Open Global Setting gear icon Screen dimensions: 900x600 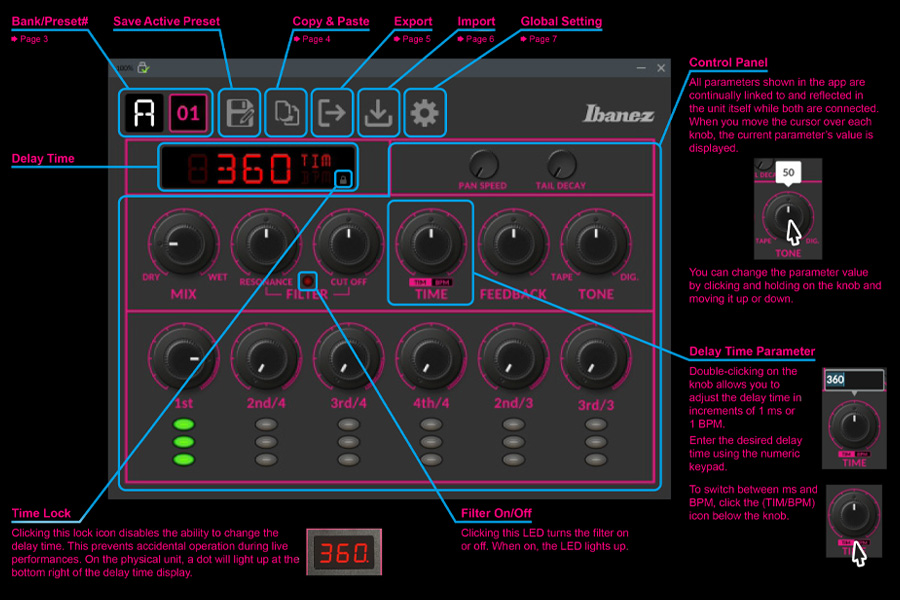pyautogui.click(x=425, y=113)
